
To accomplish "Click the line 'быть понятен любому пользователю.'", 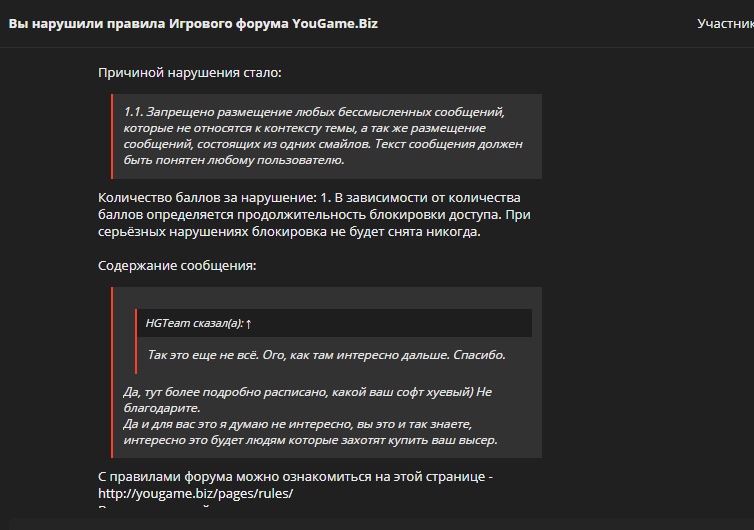I will [x=234, y=160].
